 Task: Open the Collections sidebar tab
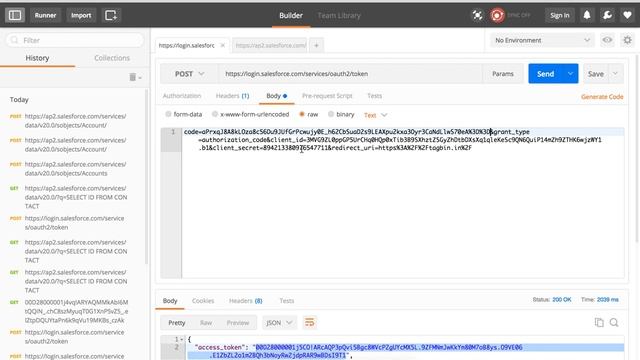click(112, 58)
